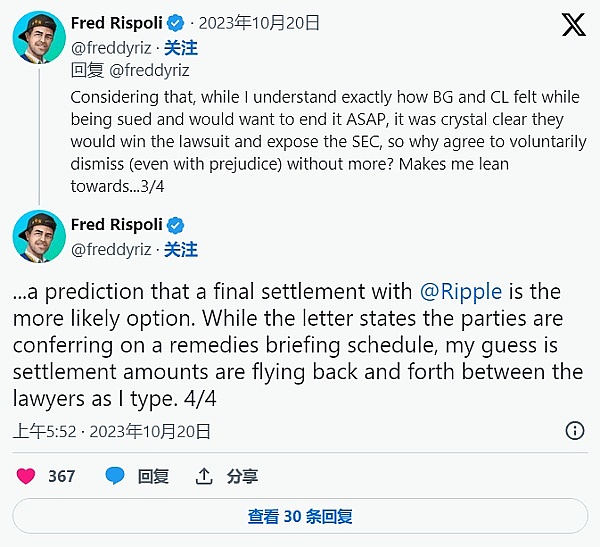Click the share arrow icon
The height and width of the screenshot is (547, 600).
[205, 476]
